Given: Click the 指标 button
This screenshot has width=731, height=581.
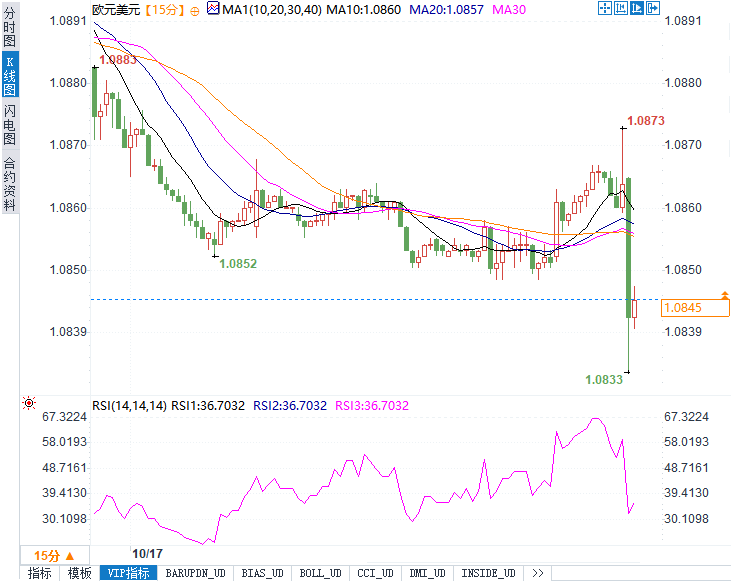Looking at the screenshot, I should pos(40,573).
